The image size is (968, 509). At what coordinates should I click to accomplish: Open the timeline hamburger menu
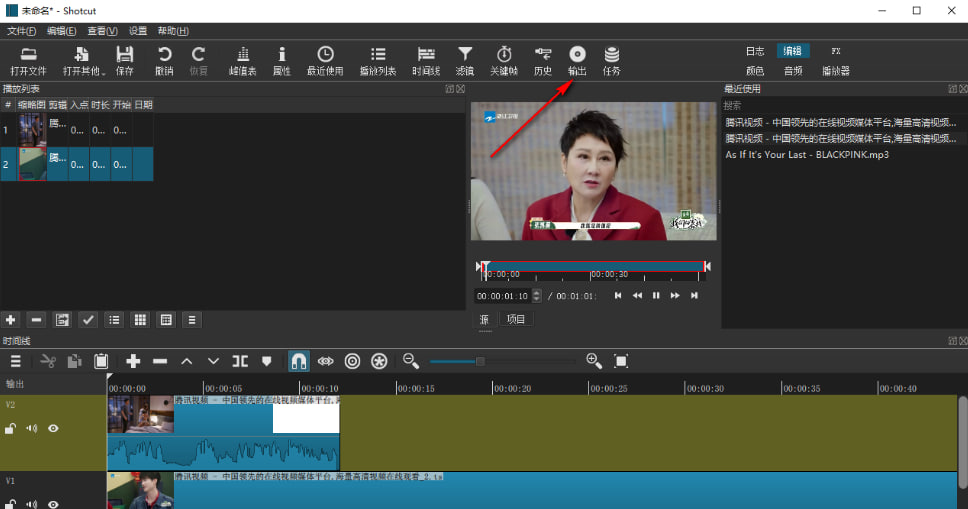point(16,361)
